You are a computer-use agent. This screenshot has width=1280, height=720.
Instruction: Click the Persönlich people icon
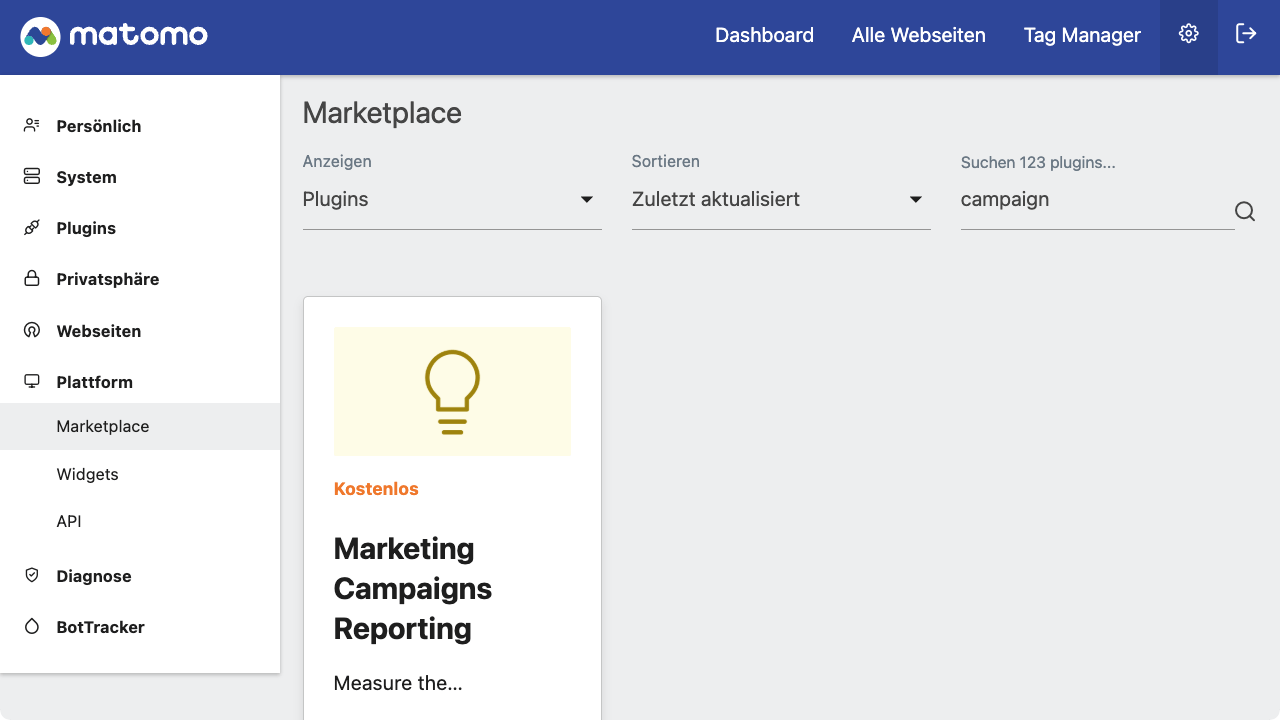[x=32, y=125]
